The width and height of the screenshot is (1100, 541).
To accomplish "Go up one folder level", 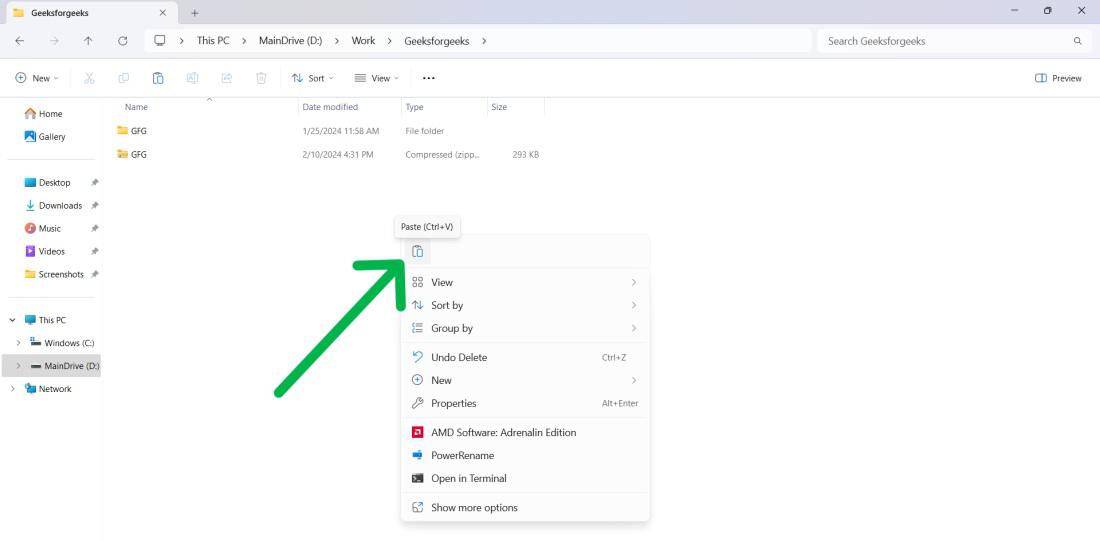I will pyautogui.click(x=88, y=41).
